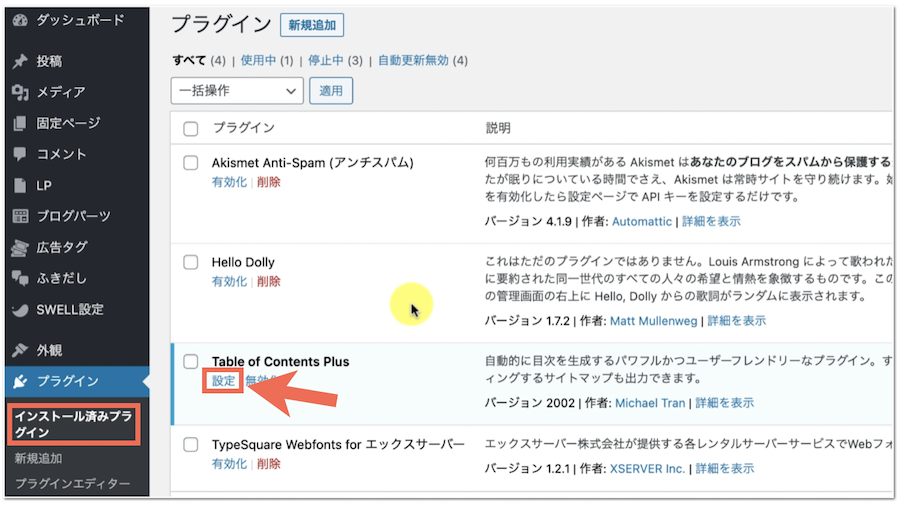
Task: Open the 一括操作 bulk actions dropdown
Action: coord(237,91)
